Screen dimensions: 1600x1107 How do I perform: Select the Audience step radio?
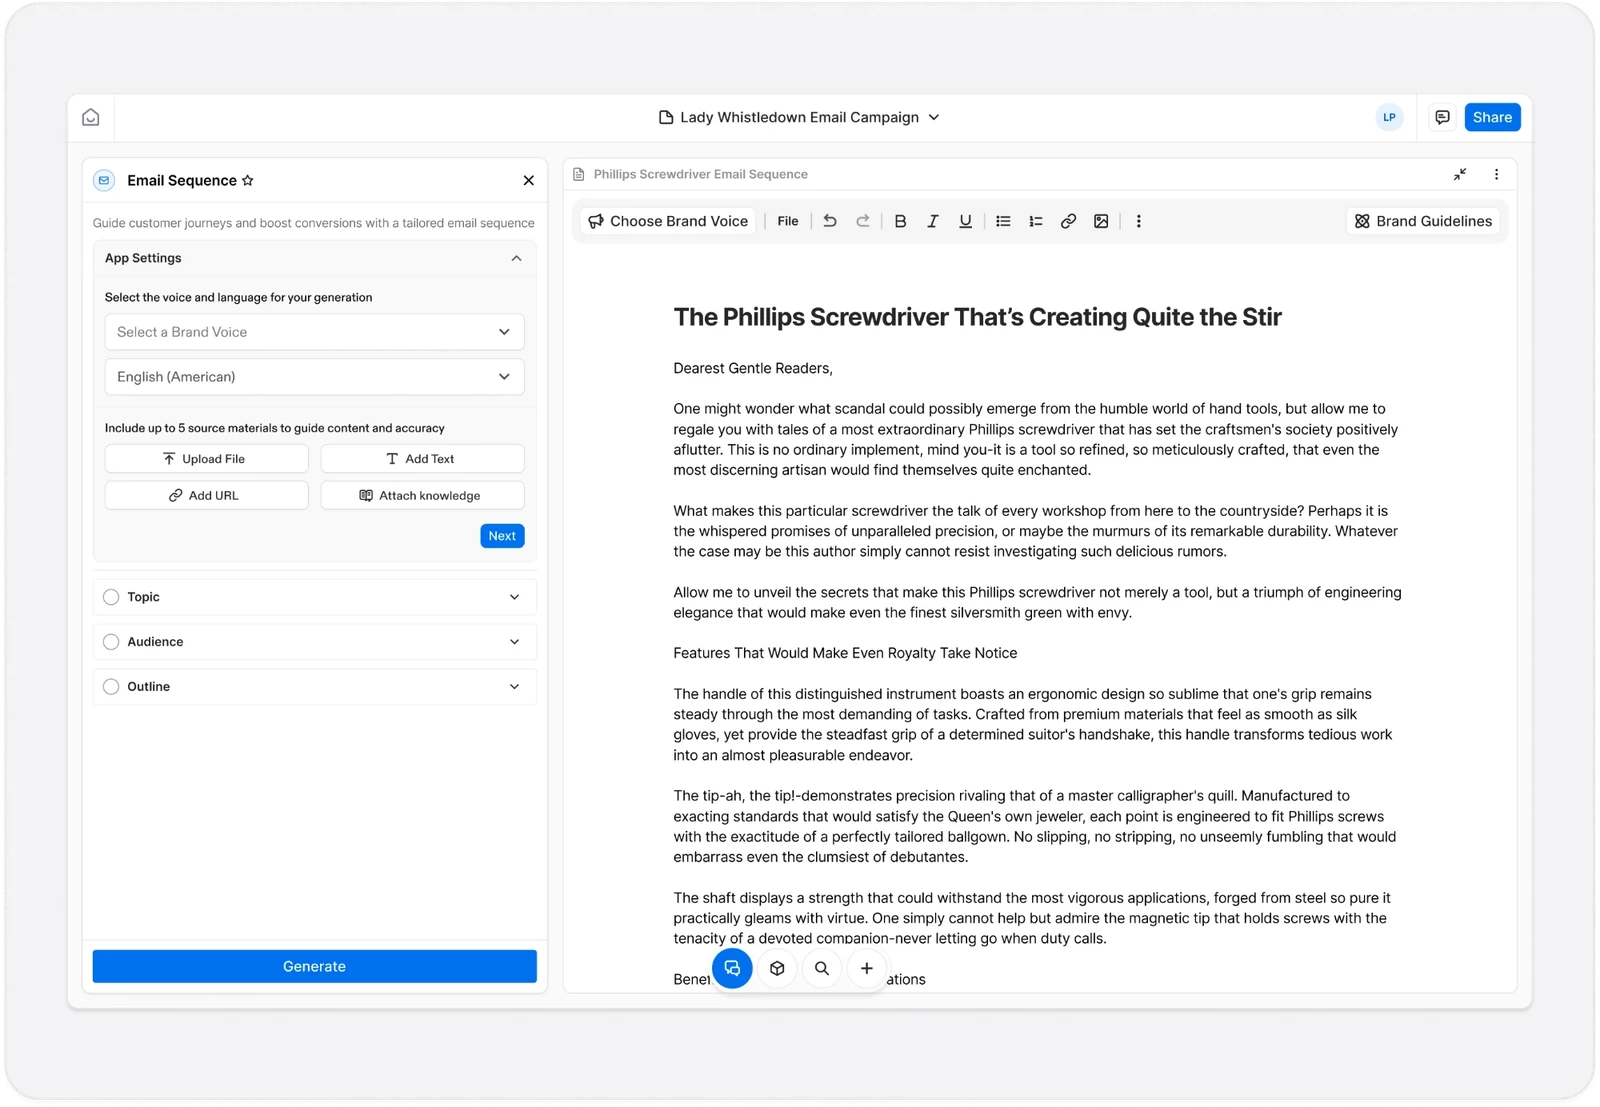click(x=111, y=642)
